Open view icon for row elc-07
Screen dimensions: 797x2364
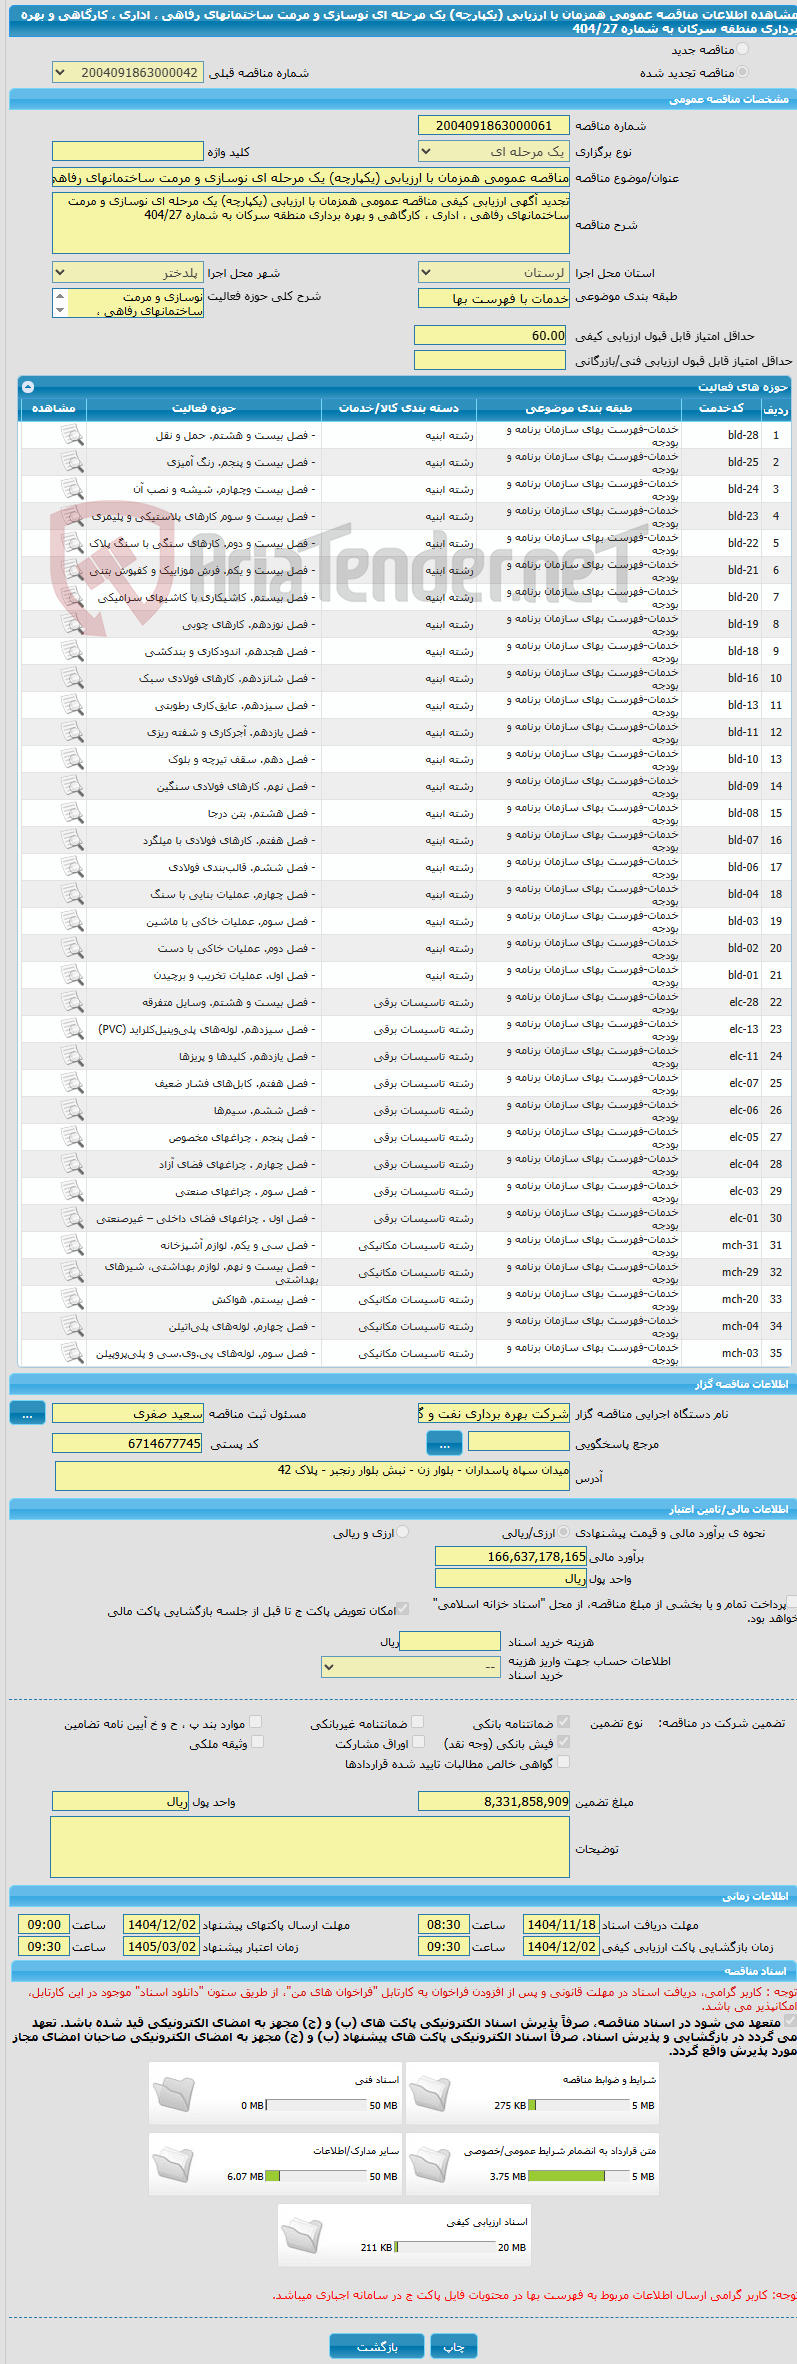click(72, 1083)
